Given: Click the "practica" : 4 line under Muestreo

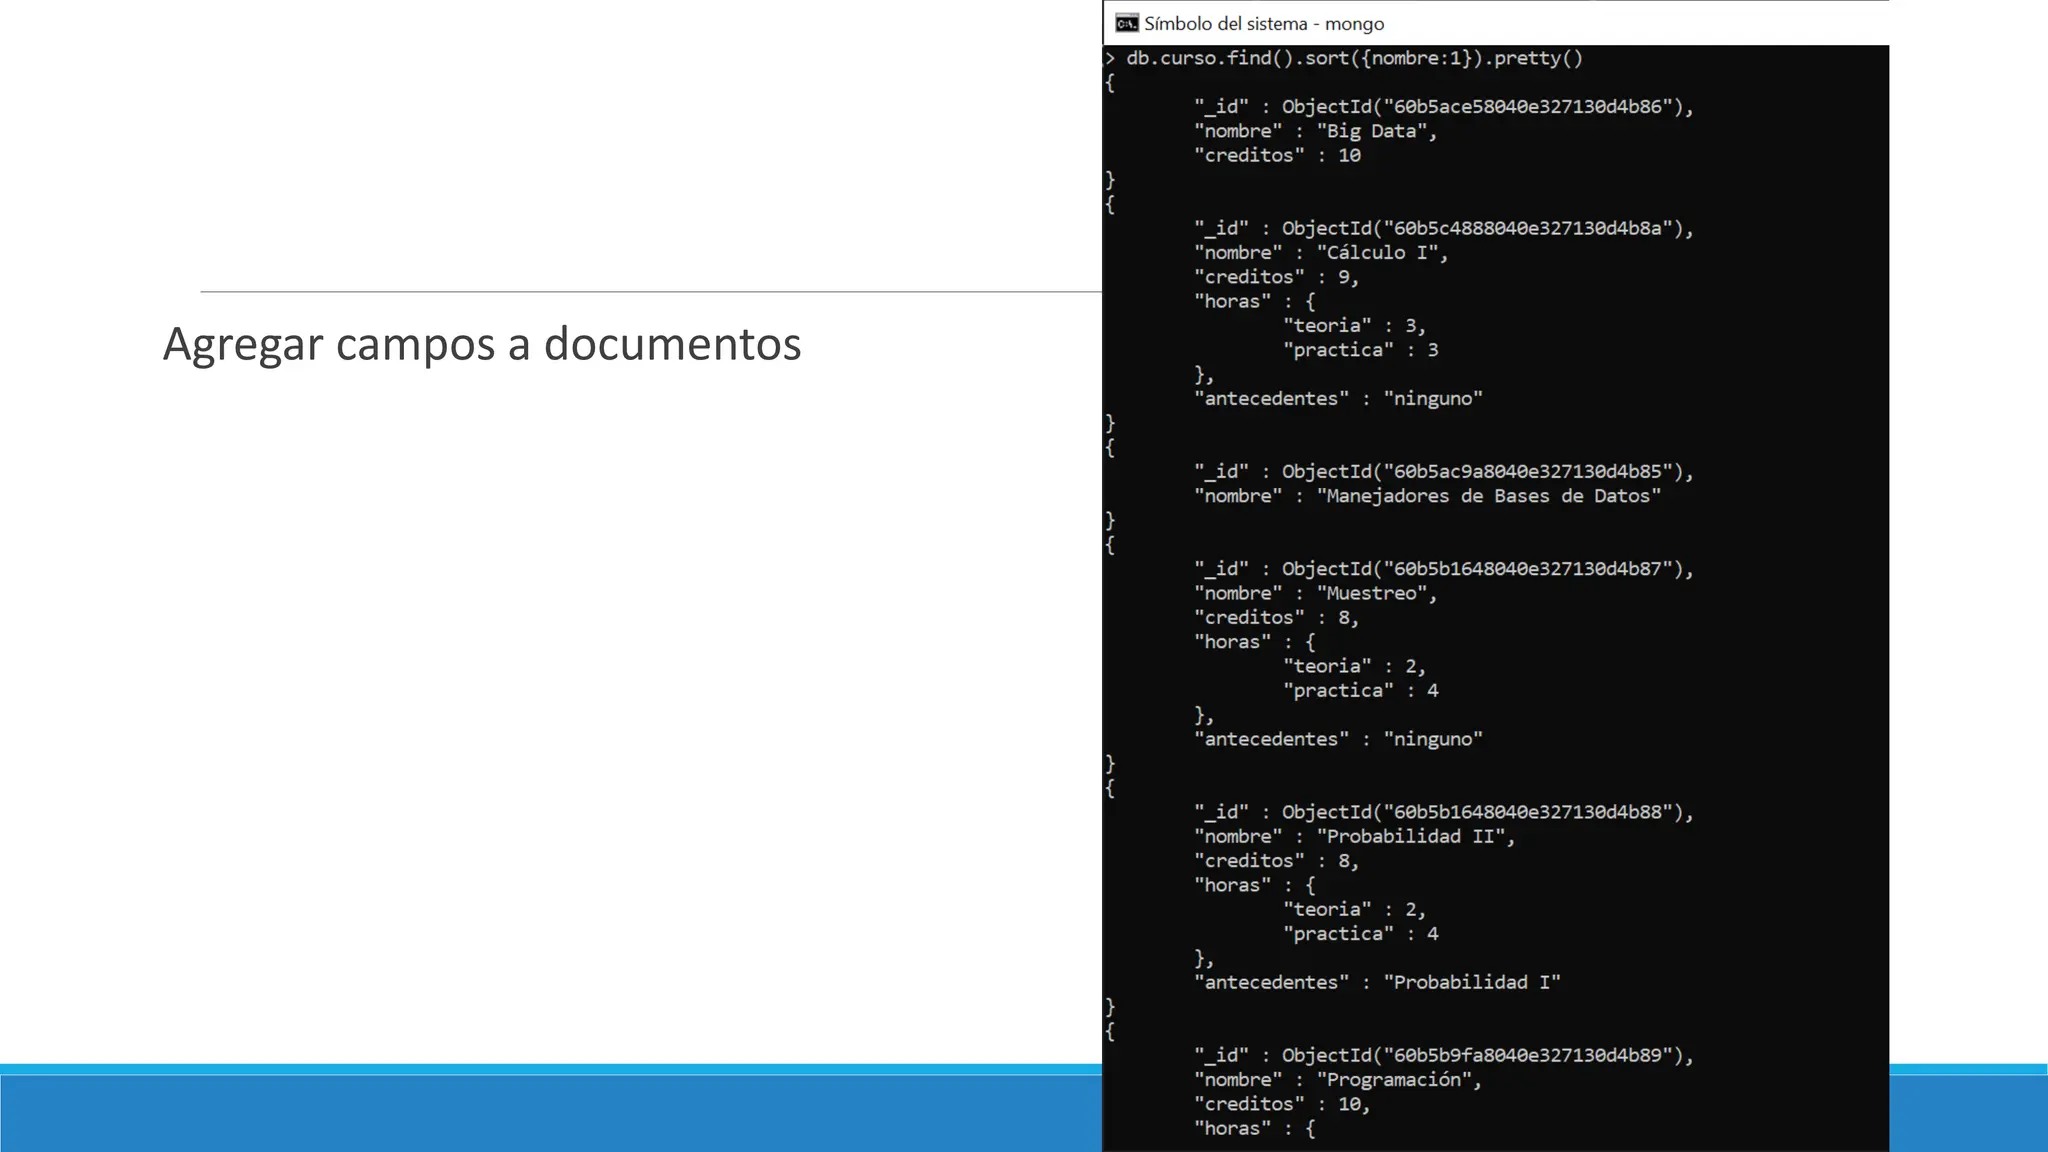Looking at the screenshot, I should (x=1360, y=690).
